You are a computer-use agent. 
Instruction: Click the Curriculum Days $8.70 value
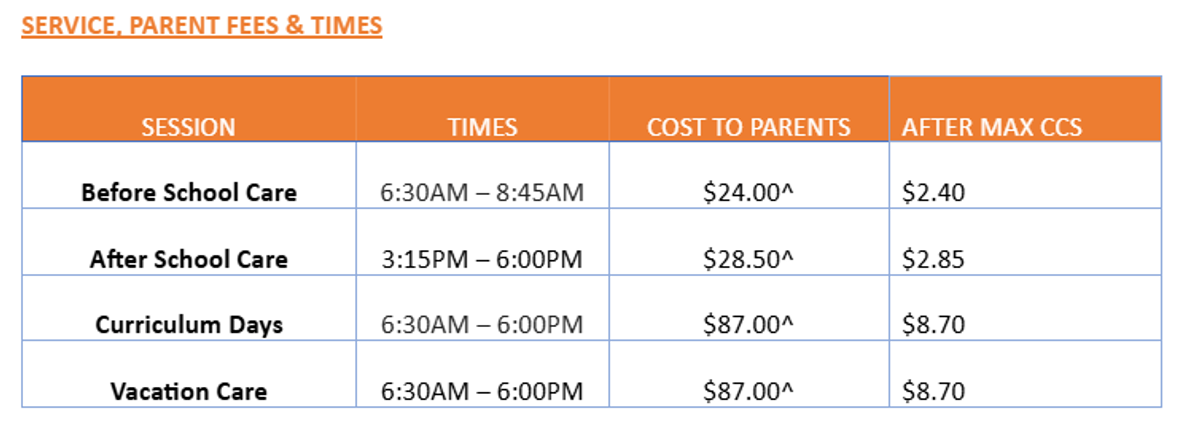click(933, 325)
